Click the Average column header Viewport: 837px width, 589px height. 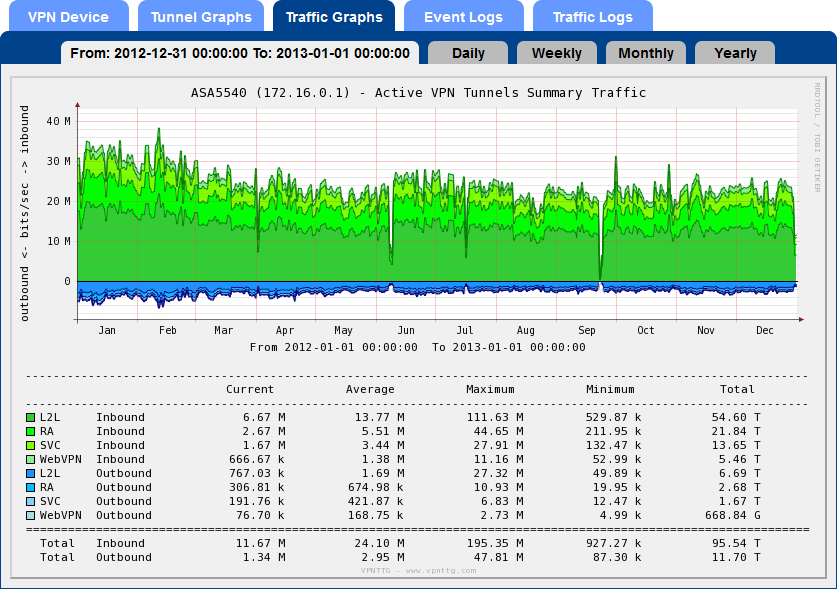pos(370,389)
